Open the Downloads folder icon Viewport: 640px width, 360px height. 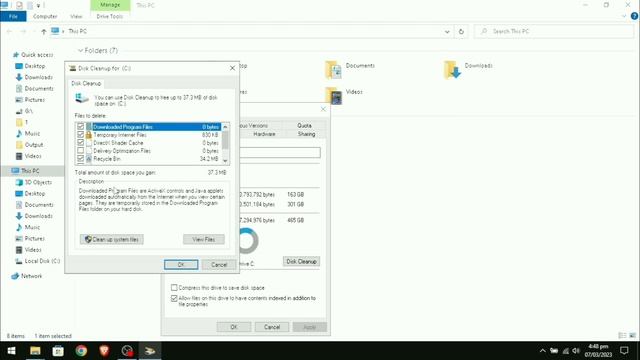[x=452, y=70]
